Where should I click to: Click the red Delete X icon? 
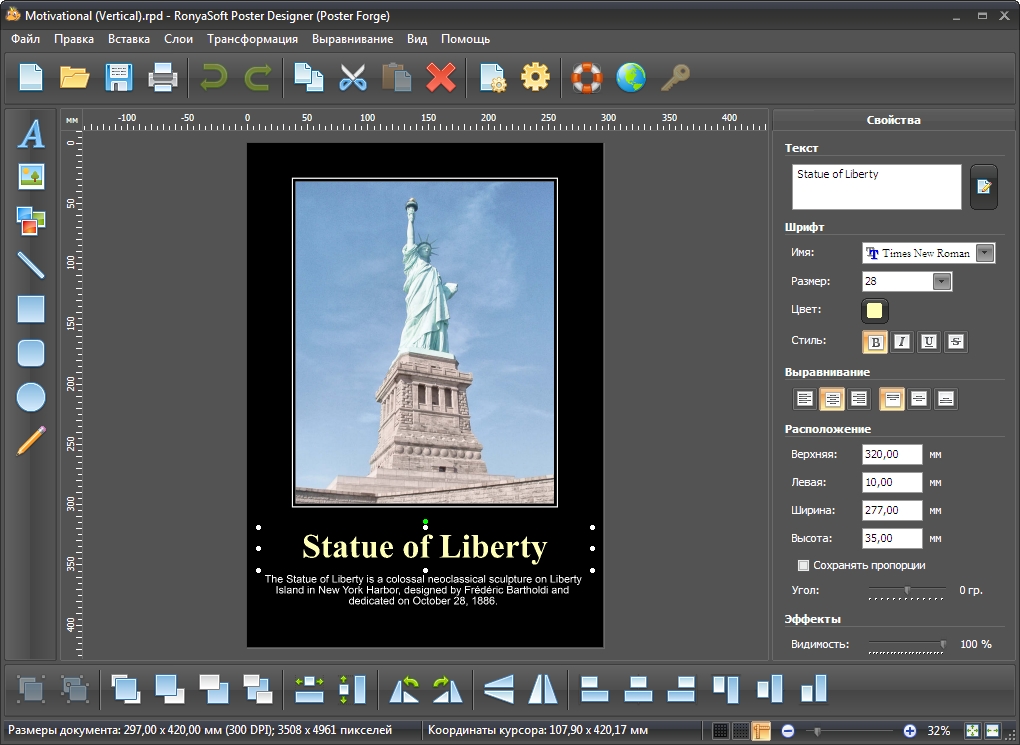coord(441,77)
